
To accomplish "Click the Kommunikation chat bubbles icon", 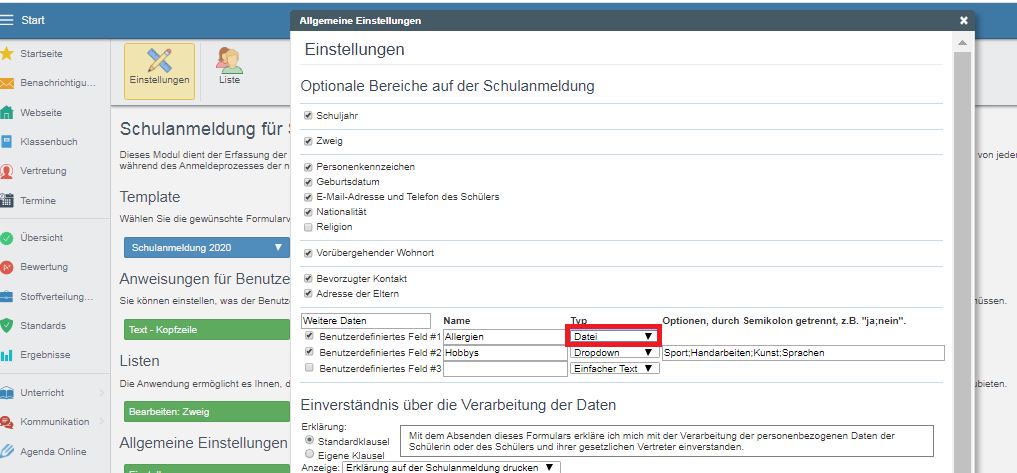I will pos(6,422).
